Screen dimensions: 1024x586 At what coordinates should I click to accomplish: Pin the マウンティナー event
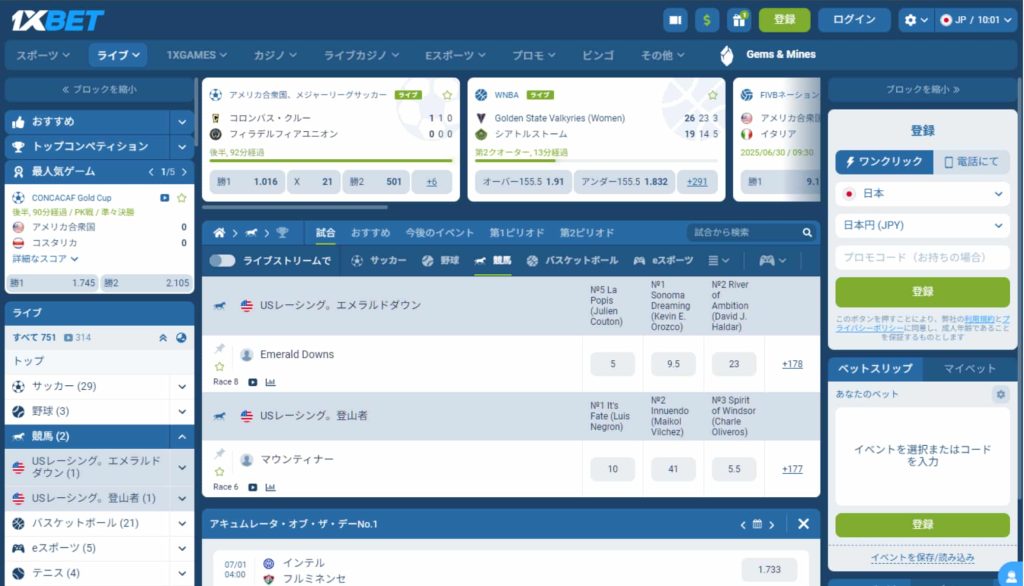tap(220, 453)
